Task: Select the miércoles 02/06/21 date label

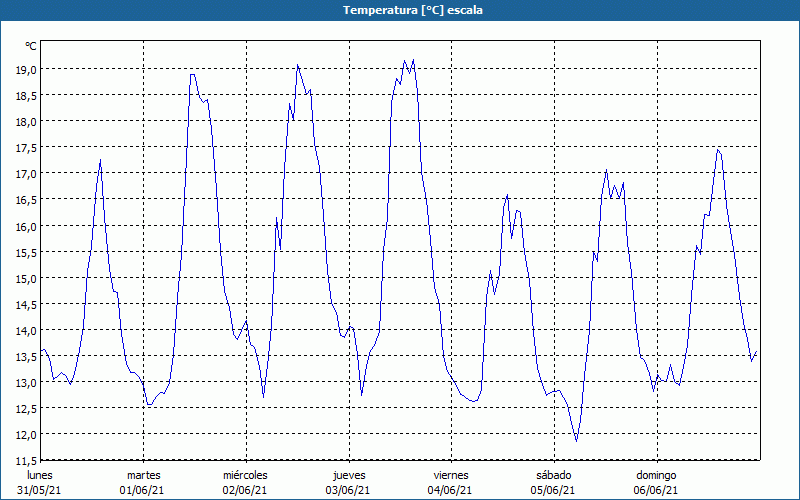Action: [x=245, y=483]
